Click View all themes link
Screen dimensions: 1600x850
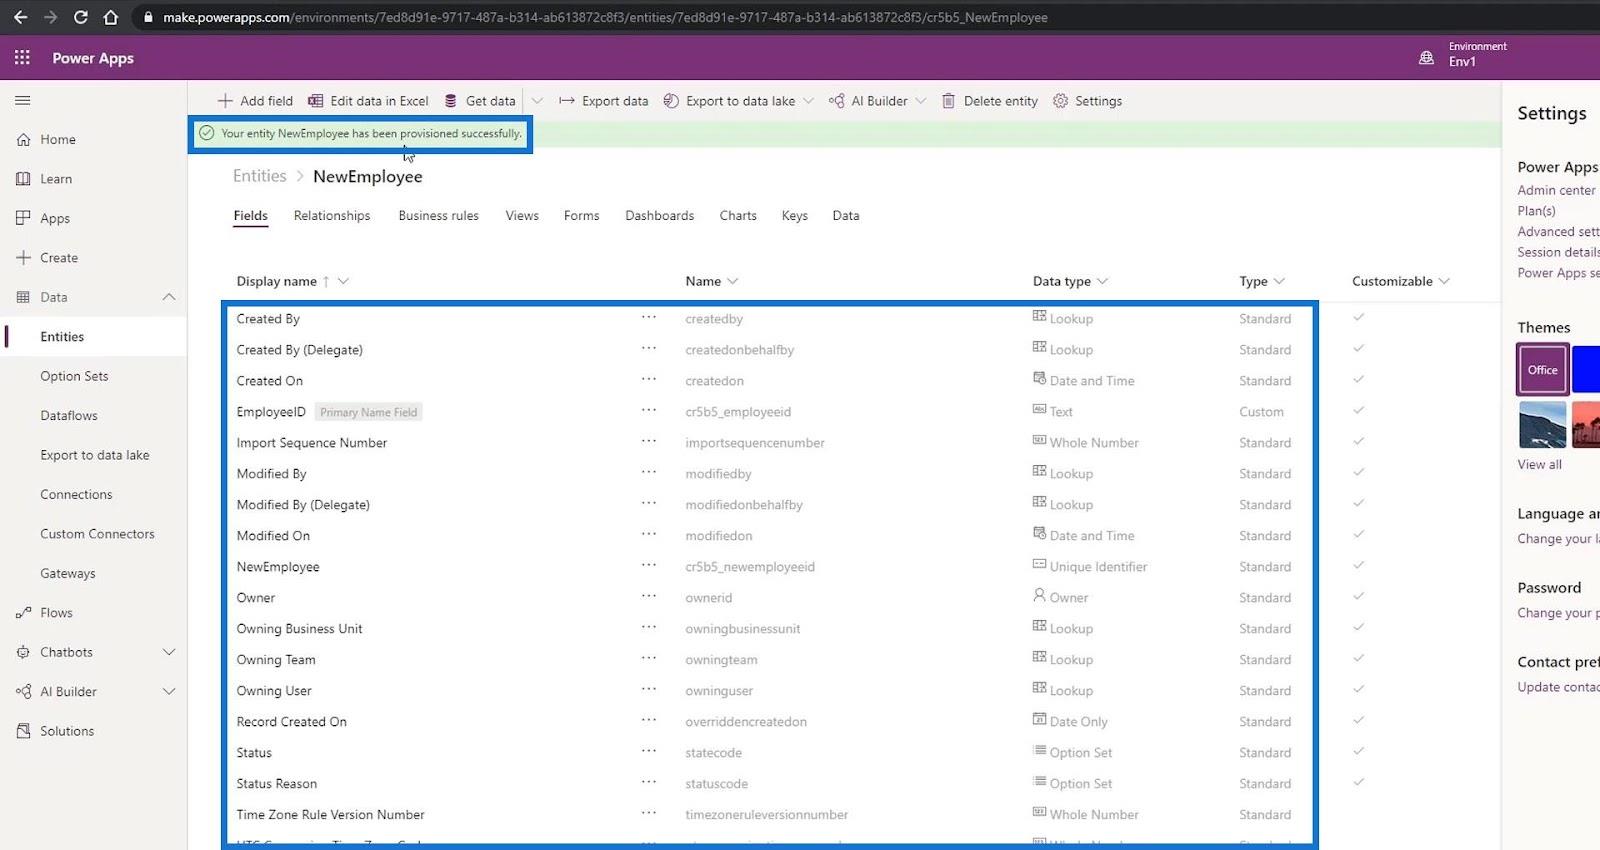[1539, 465]
